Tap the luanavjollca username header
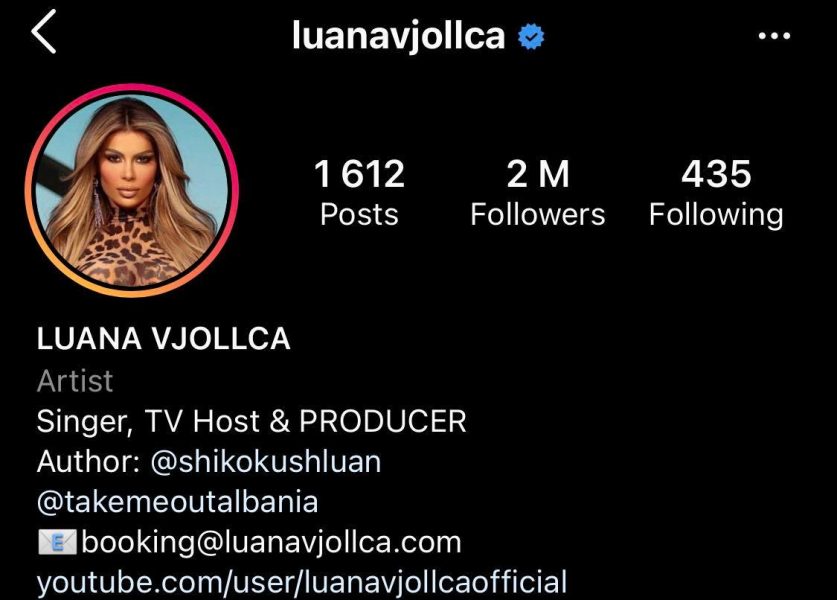The image size is (837, 600). [x=398, y=36]
